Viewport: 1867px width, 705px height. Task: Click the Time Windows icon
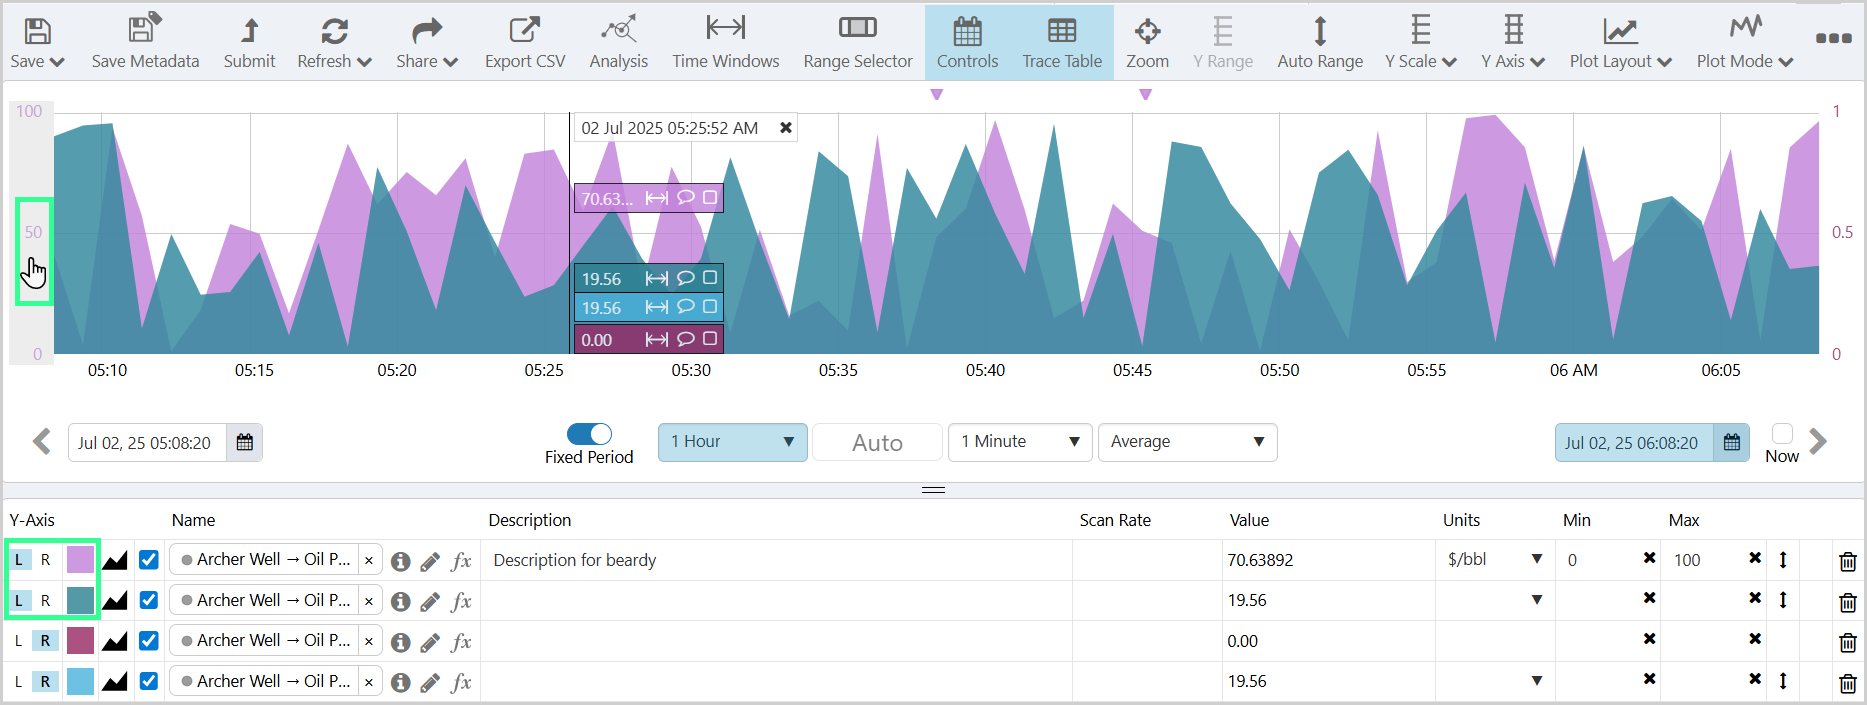click(x=725, y=30)
